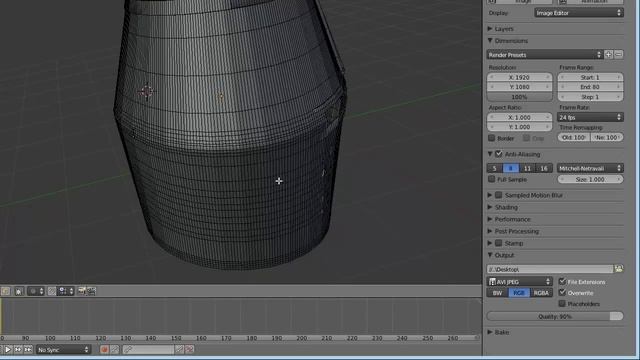Click the layers icon beside snap element selector
This screenshot has height=360, width=640.
[51, 291]
